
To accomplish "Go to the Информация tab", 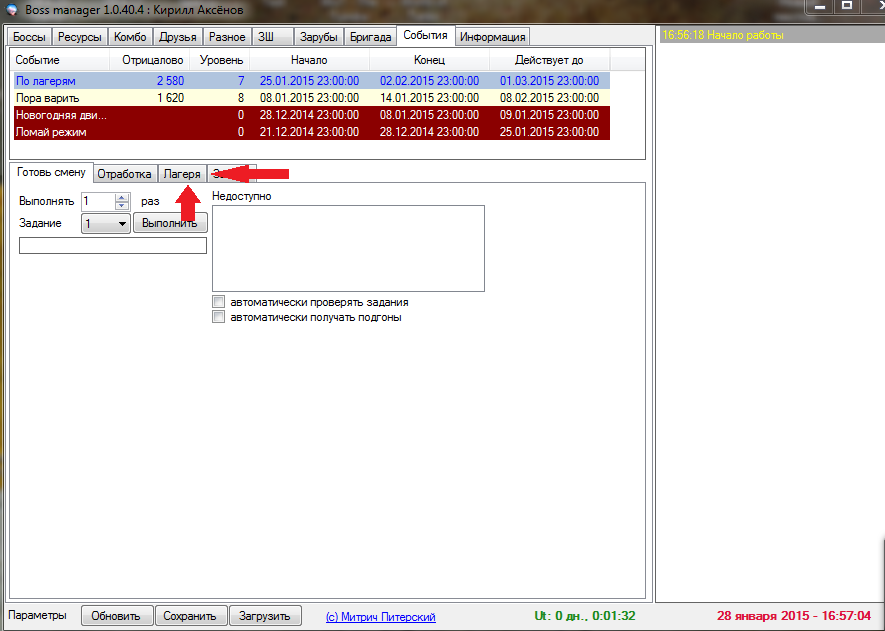I will [x=492, y=37].
